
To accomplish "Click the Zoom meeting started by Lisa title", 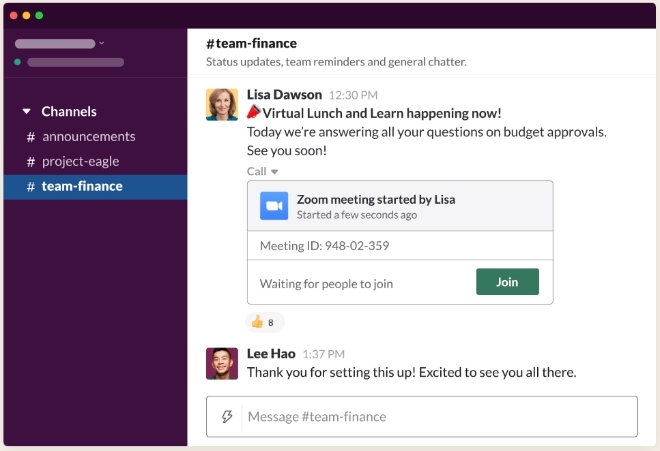I will 376,200.
